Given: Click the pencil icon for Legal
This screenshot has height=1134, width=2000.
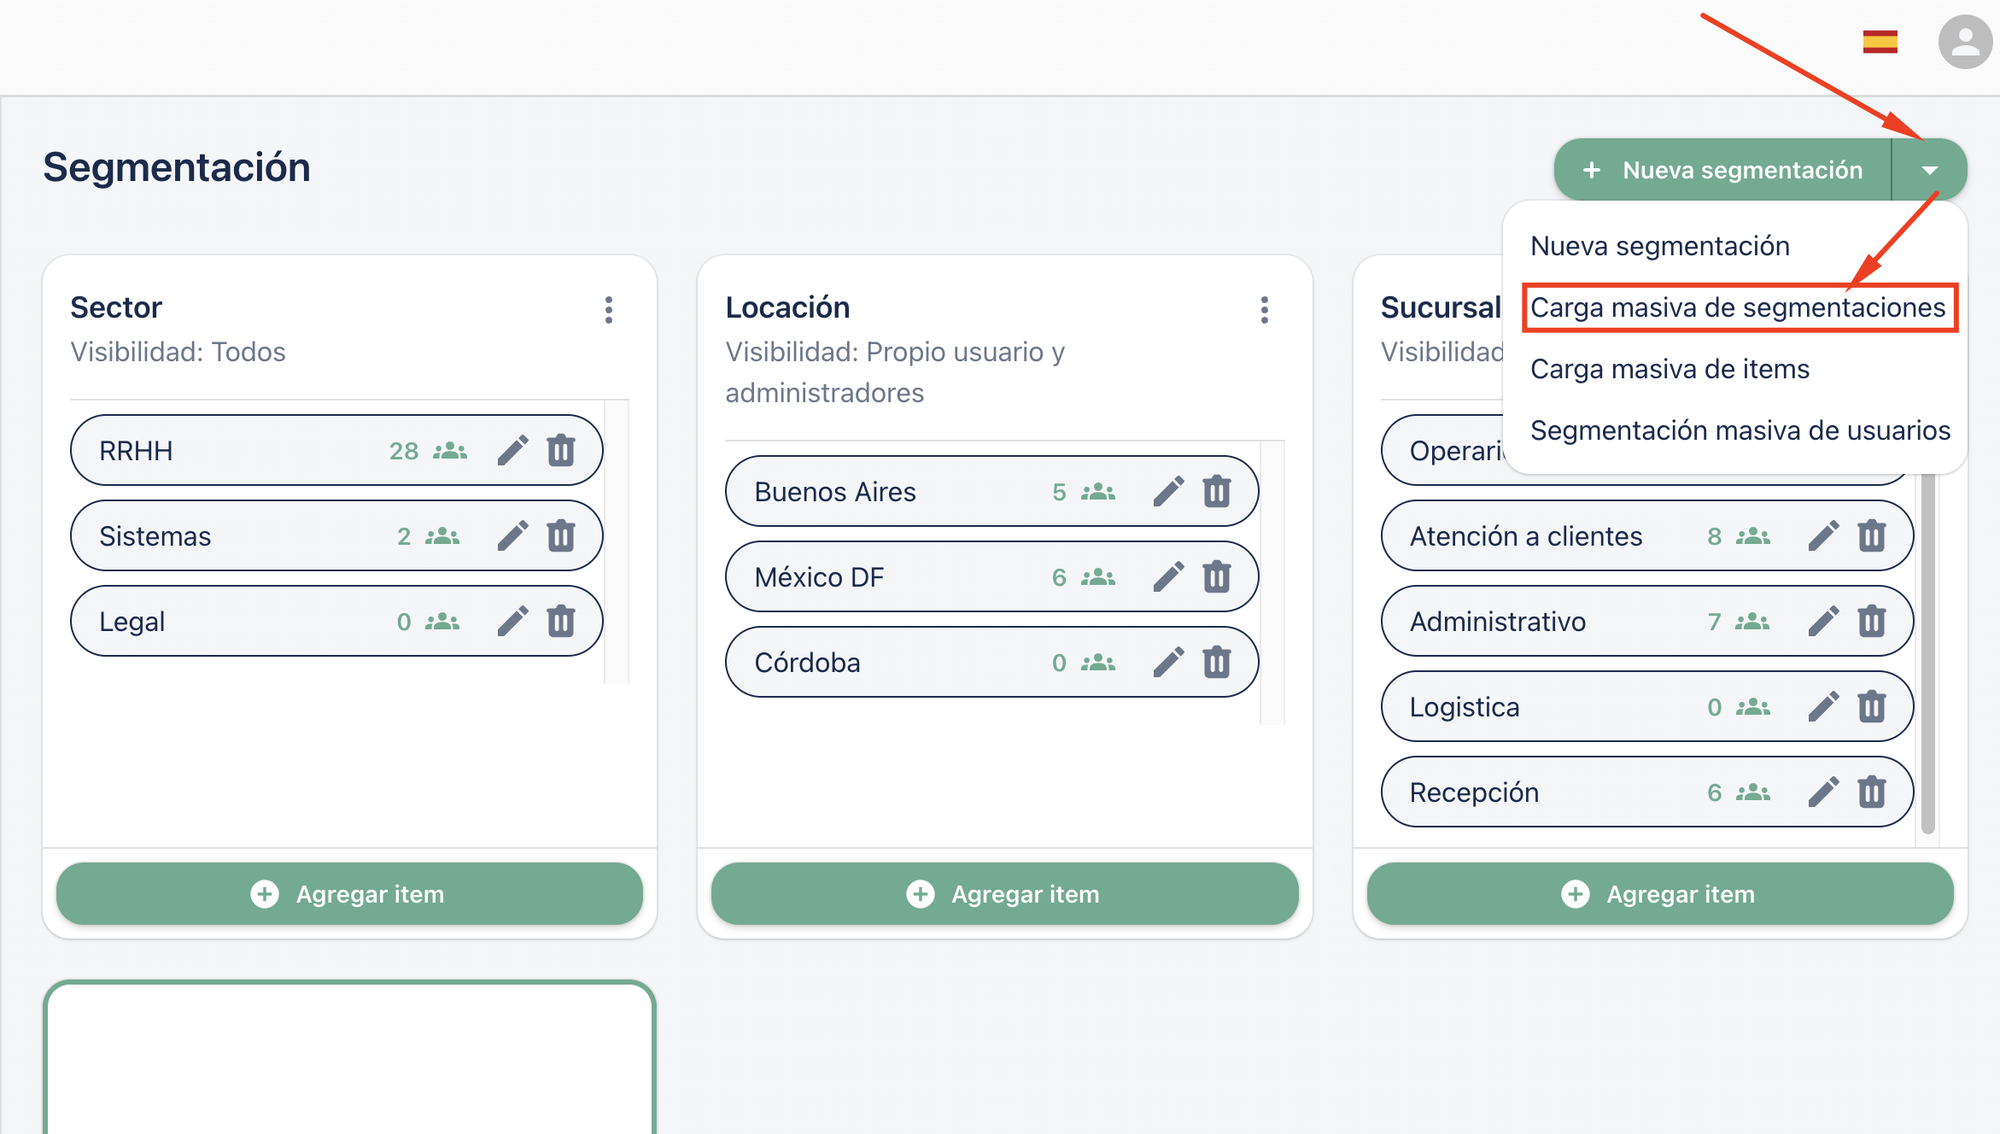Looking at the screenshot, I should 512,621.
